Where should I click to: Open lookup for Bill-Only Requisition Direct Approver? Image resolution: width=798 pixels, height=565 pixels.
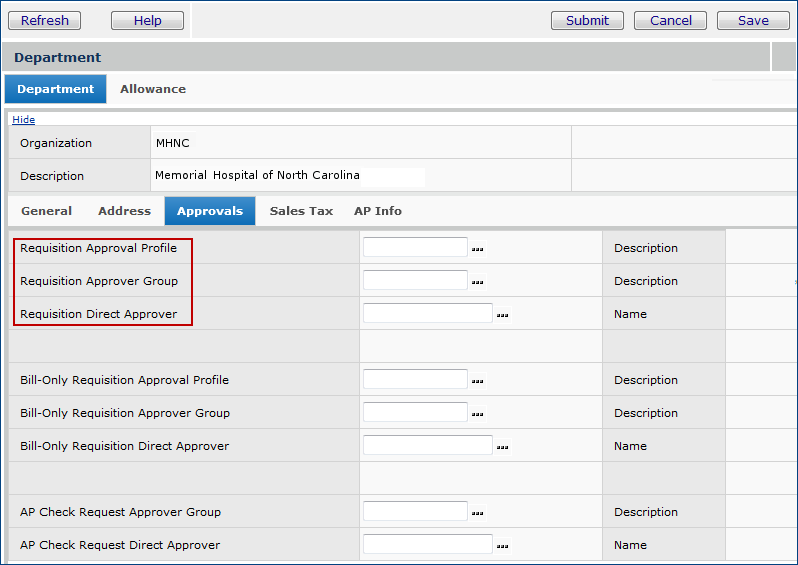click(x=502, y=447)
